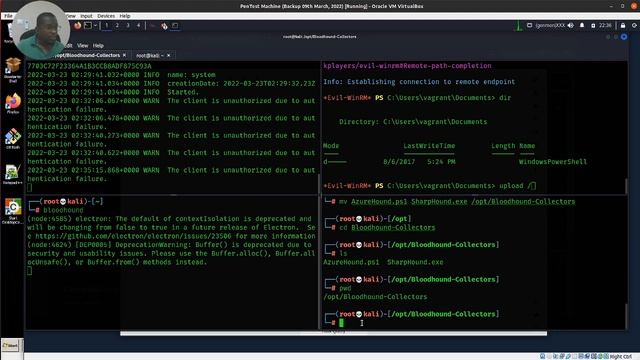Image resolution: width=640 pixels, height=360 pixels.
Task: Click the /opt/Bloodhound-Collectors pwd output
Action: (375, 297)
